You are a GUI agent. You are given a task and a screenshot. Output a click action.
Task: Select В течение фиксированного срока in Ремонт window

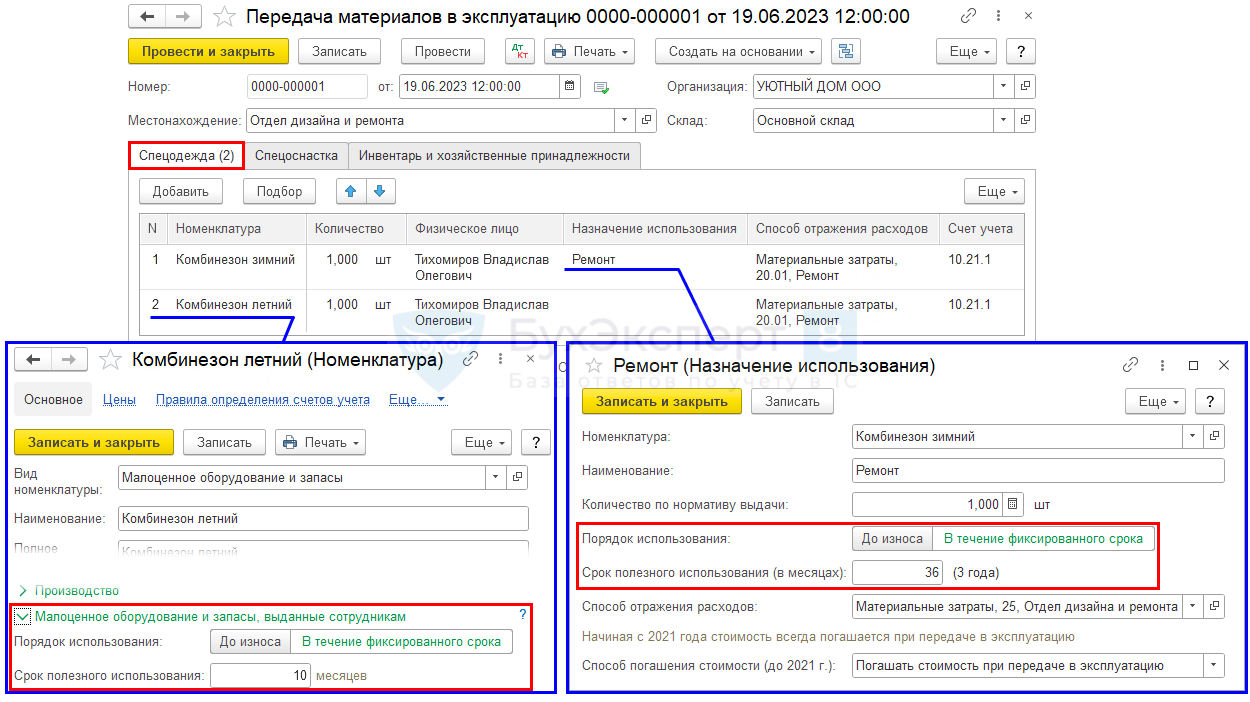tap(1043, 538)
